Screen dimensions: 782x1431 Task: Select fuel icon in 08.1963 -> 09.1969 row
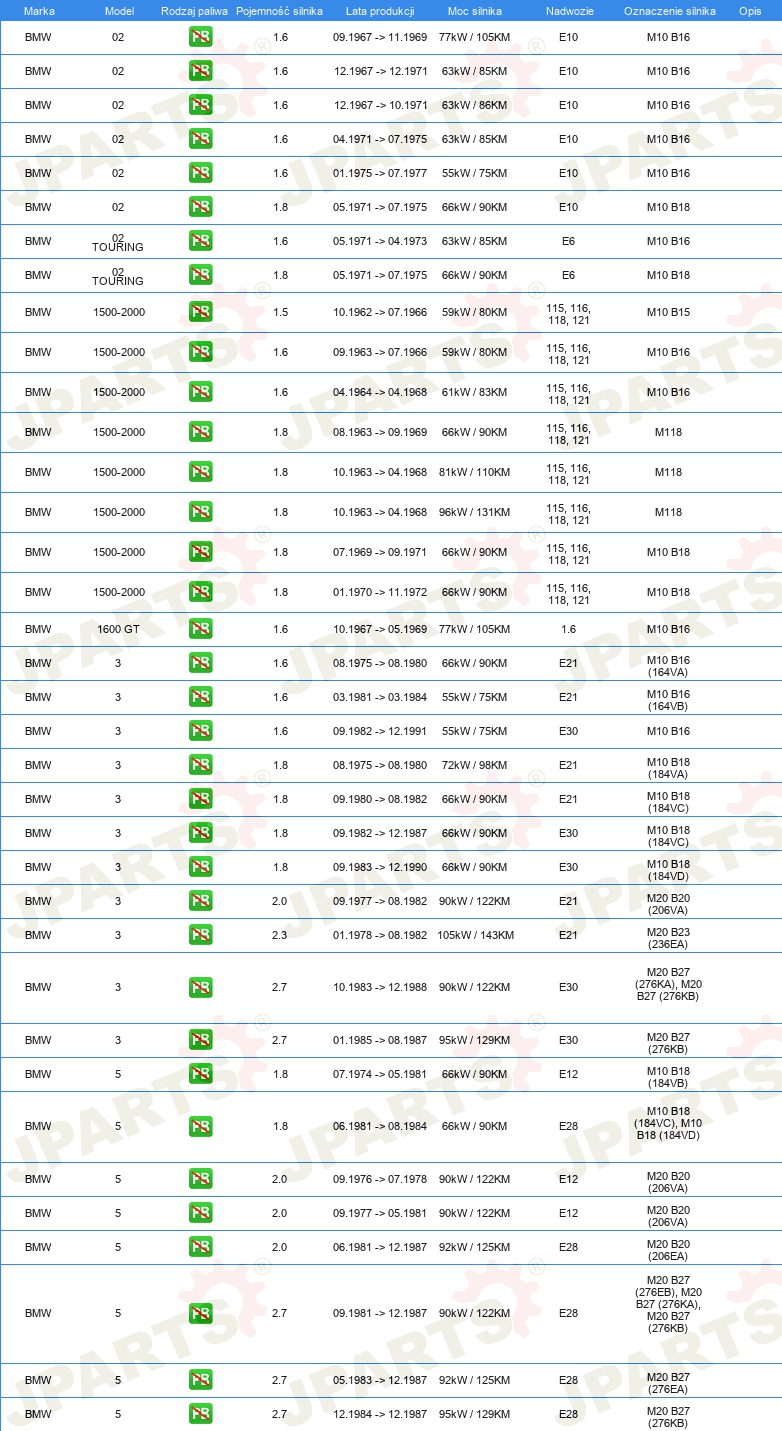pyautogui.click(x=200, y=432)
